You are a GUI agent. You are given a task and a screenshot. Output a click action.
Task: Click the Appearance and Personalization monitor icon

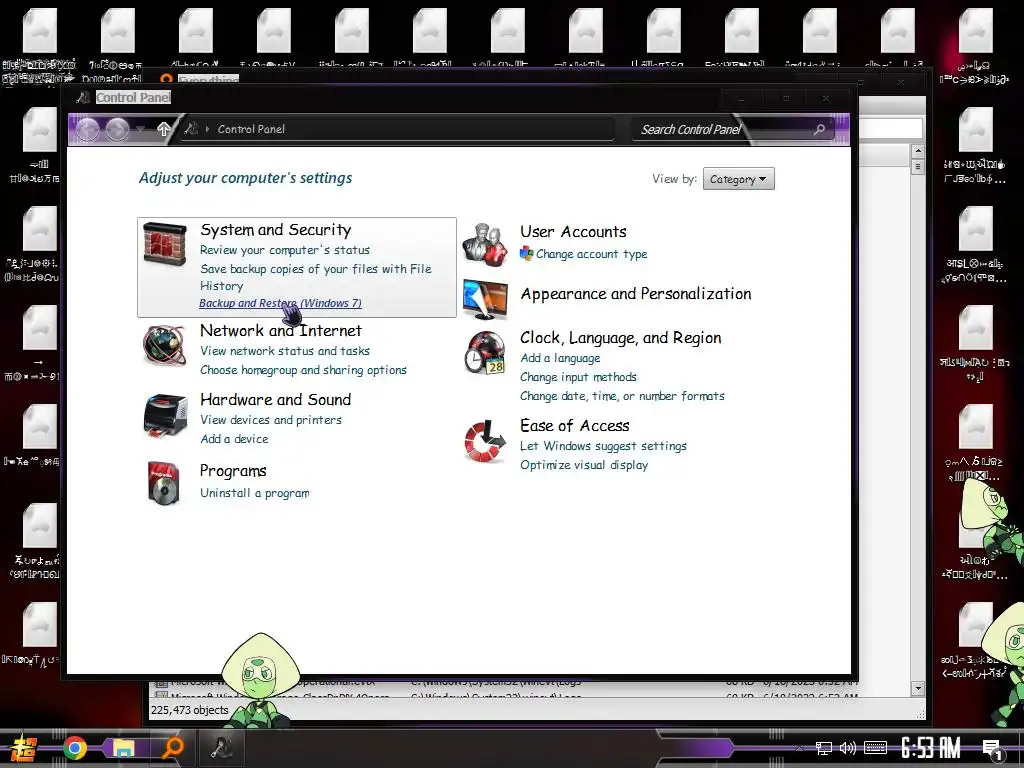click(485, 299)
